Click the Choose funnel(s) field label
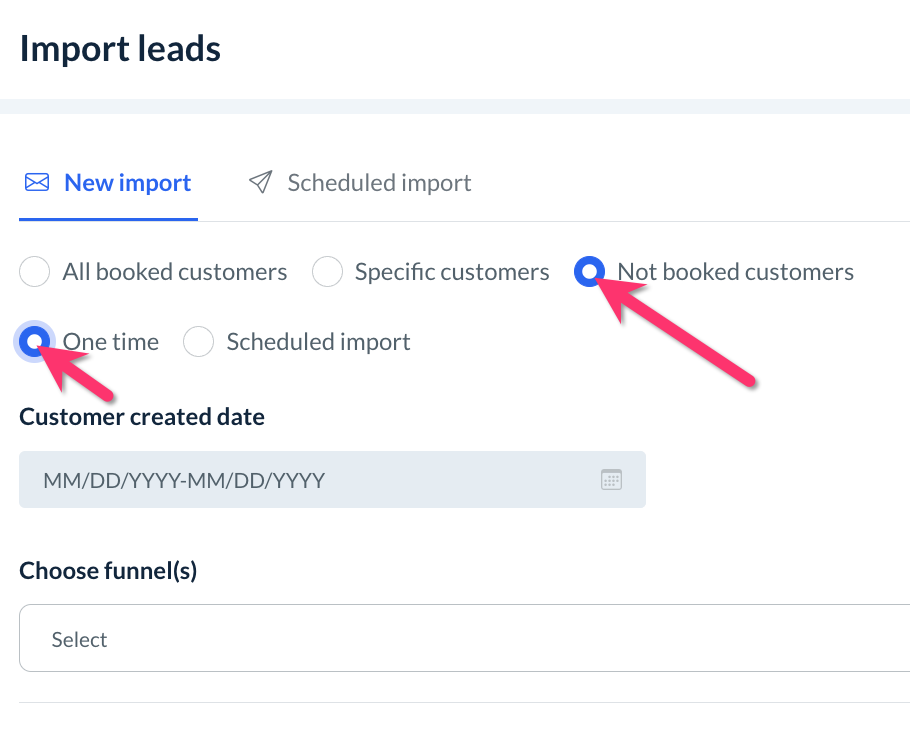The height and width of the screenshot is (740, 910). [108, 571]
